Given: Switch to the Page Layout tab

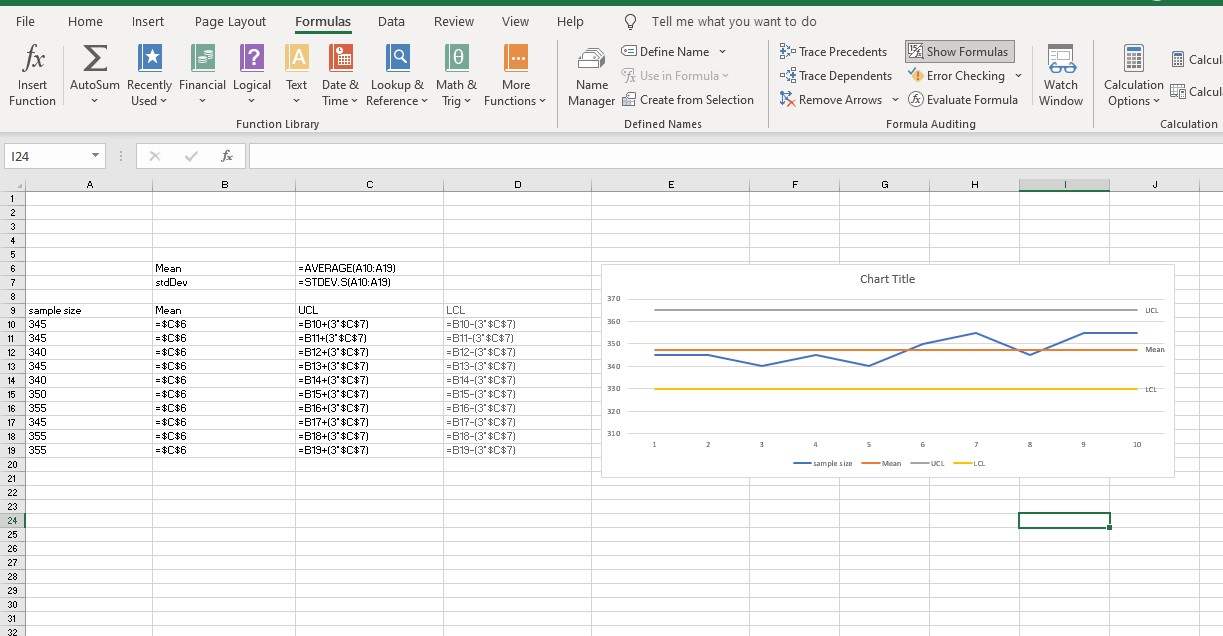Looking at the screenshot, I should (x=230, y=21).
